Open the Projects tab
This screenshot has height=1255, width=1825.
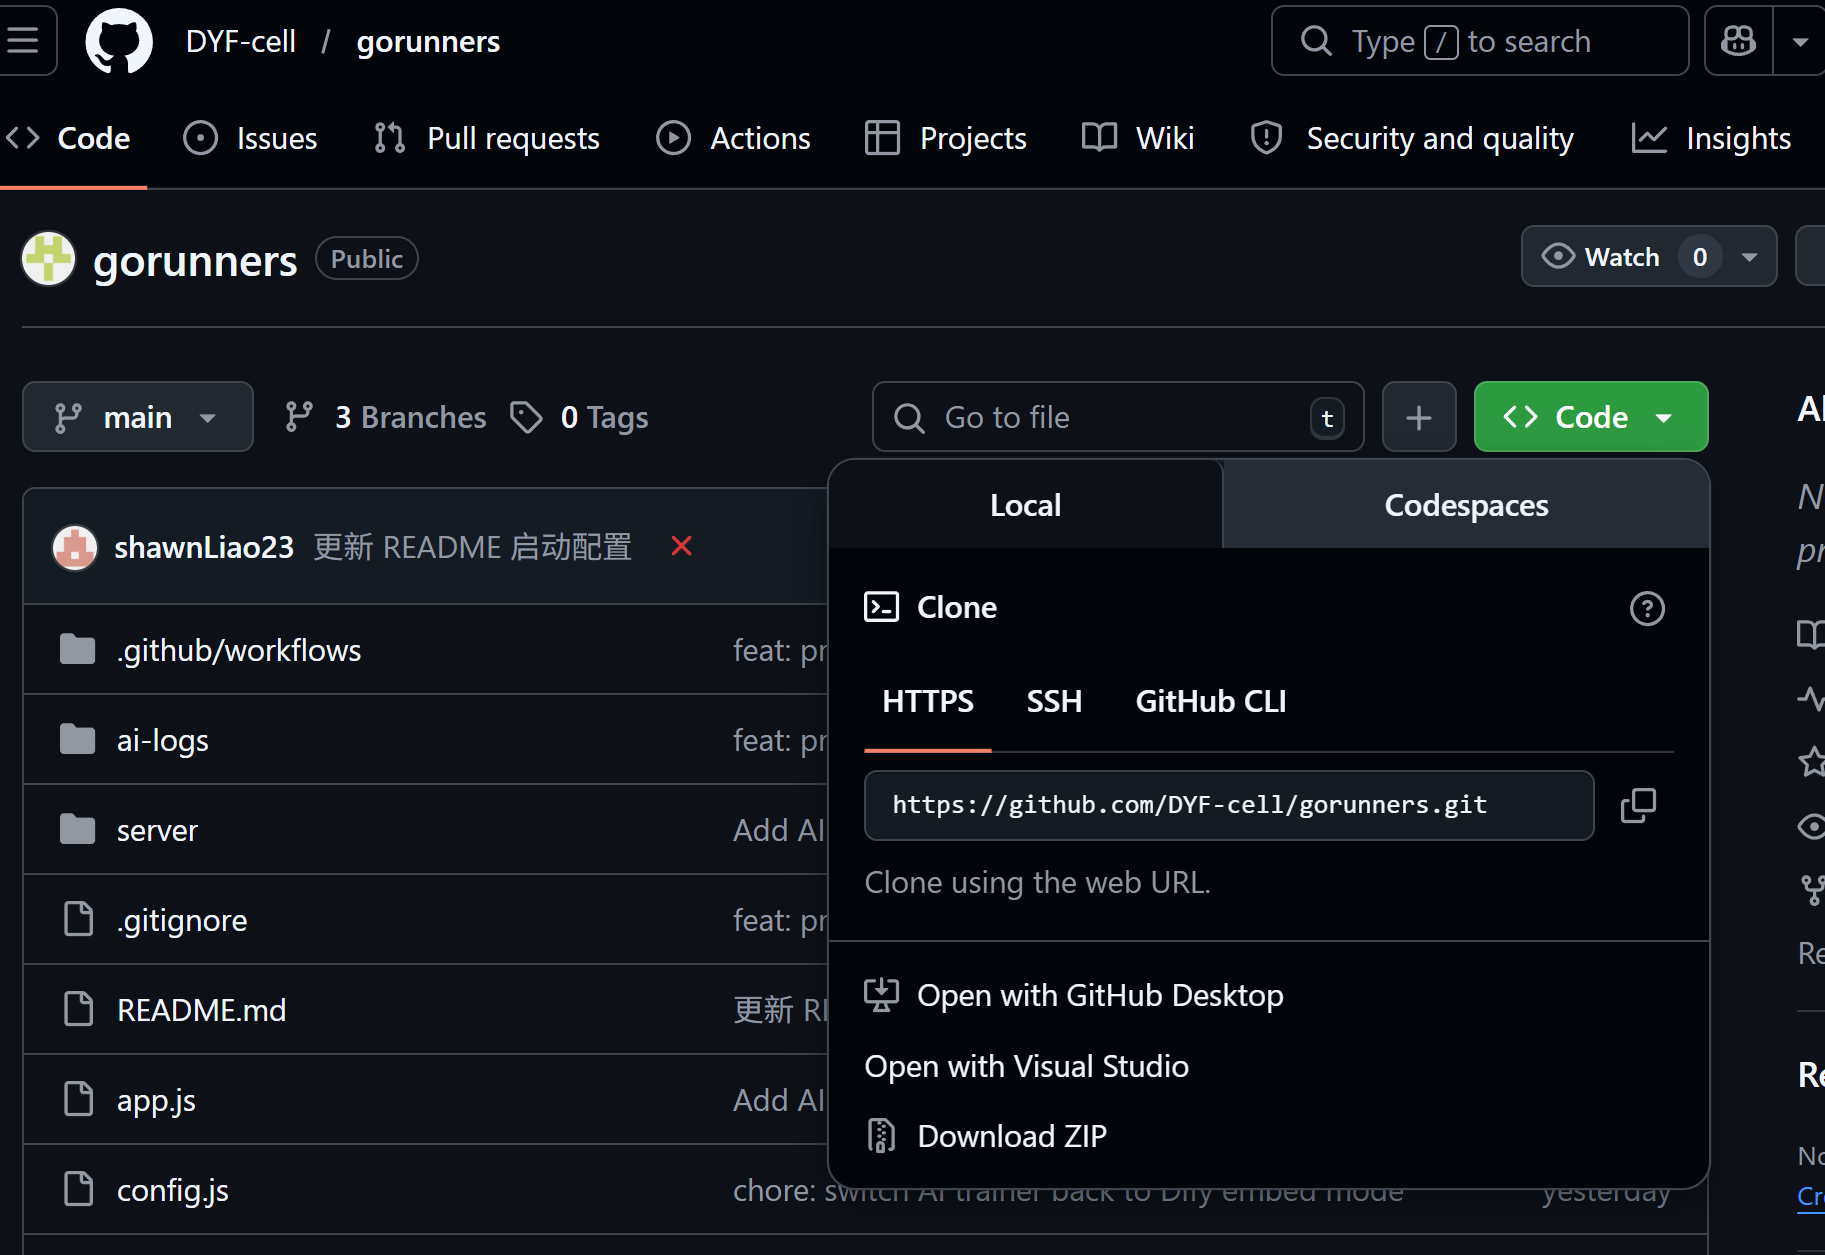point(946,138)
